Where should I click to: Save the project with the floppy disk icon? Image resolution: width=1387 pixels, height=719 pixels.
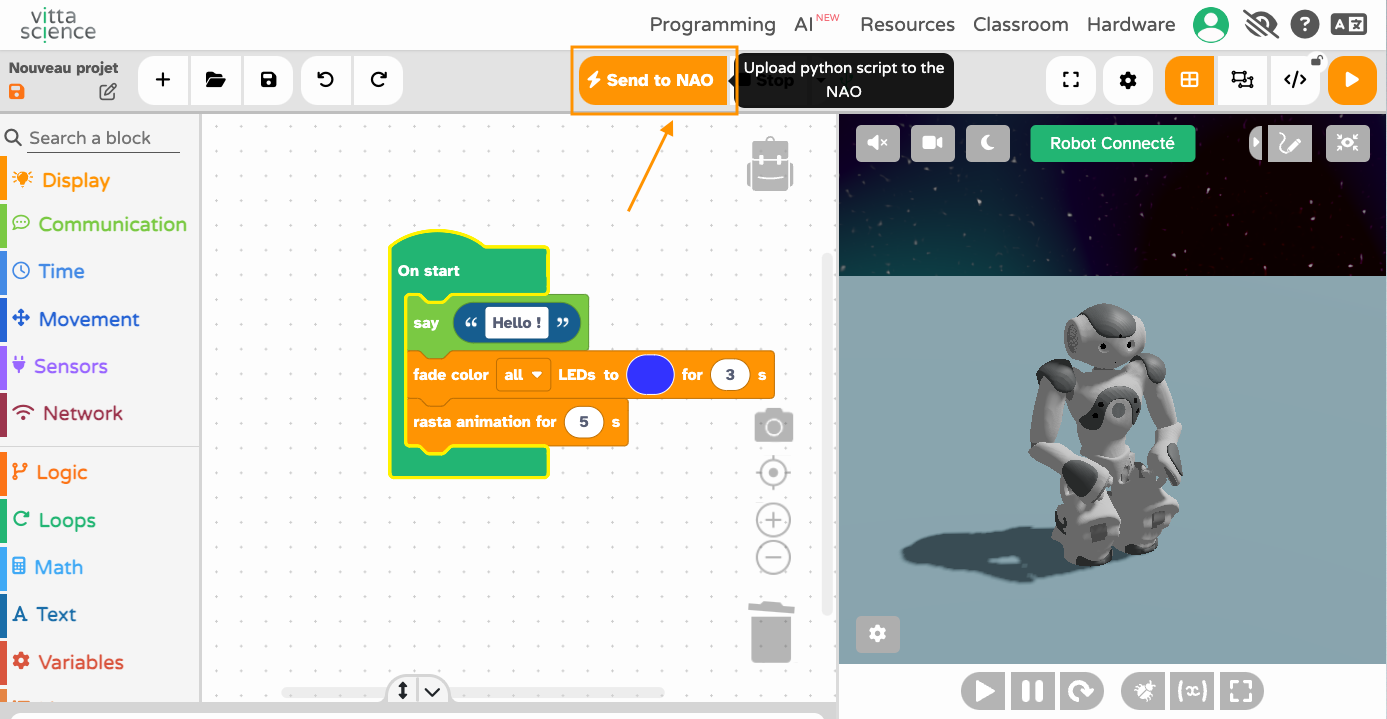coord(268,80)
